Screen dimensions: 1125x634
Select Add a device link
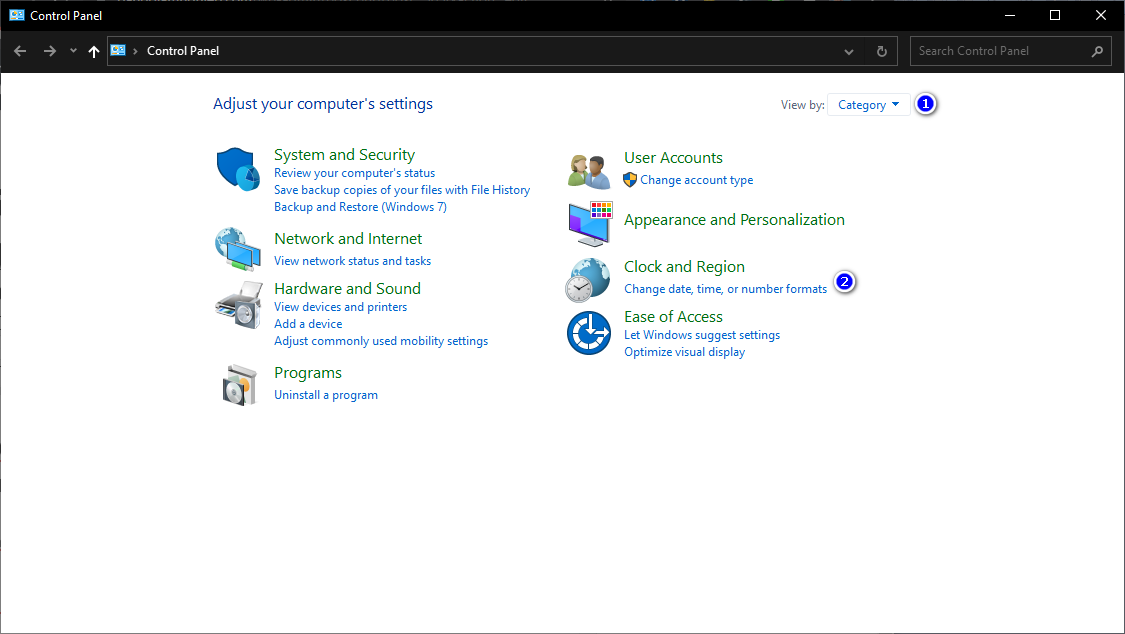coord(308,324)
